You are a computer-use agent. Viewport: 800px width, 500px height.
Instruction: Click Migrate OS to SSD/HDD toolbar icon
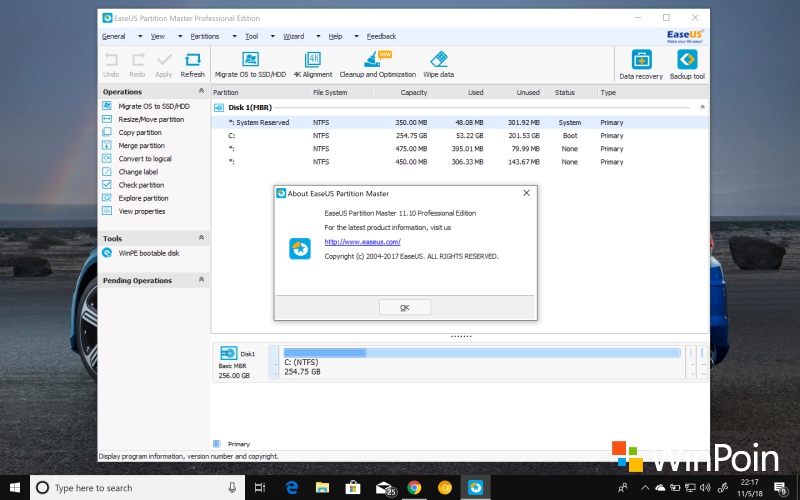tap(250, 62)
